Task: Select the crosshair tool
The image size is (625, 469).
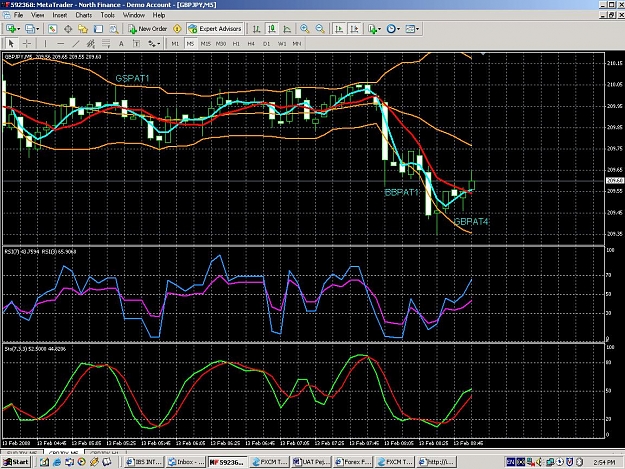Action: [27, 43]
